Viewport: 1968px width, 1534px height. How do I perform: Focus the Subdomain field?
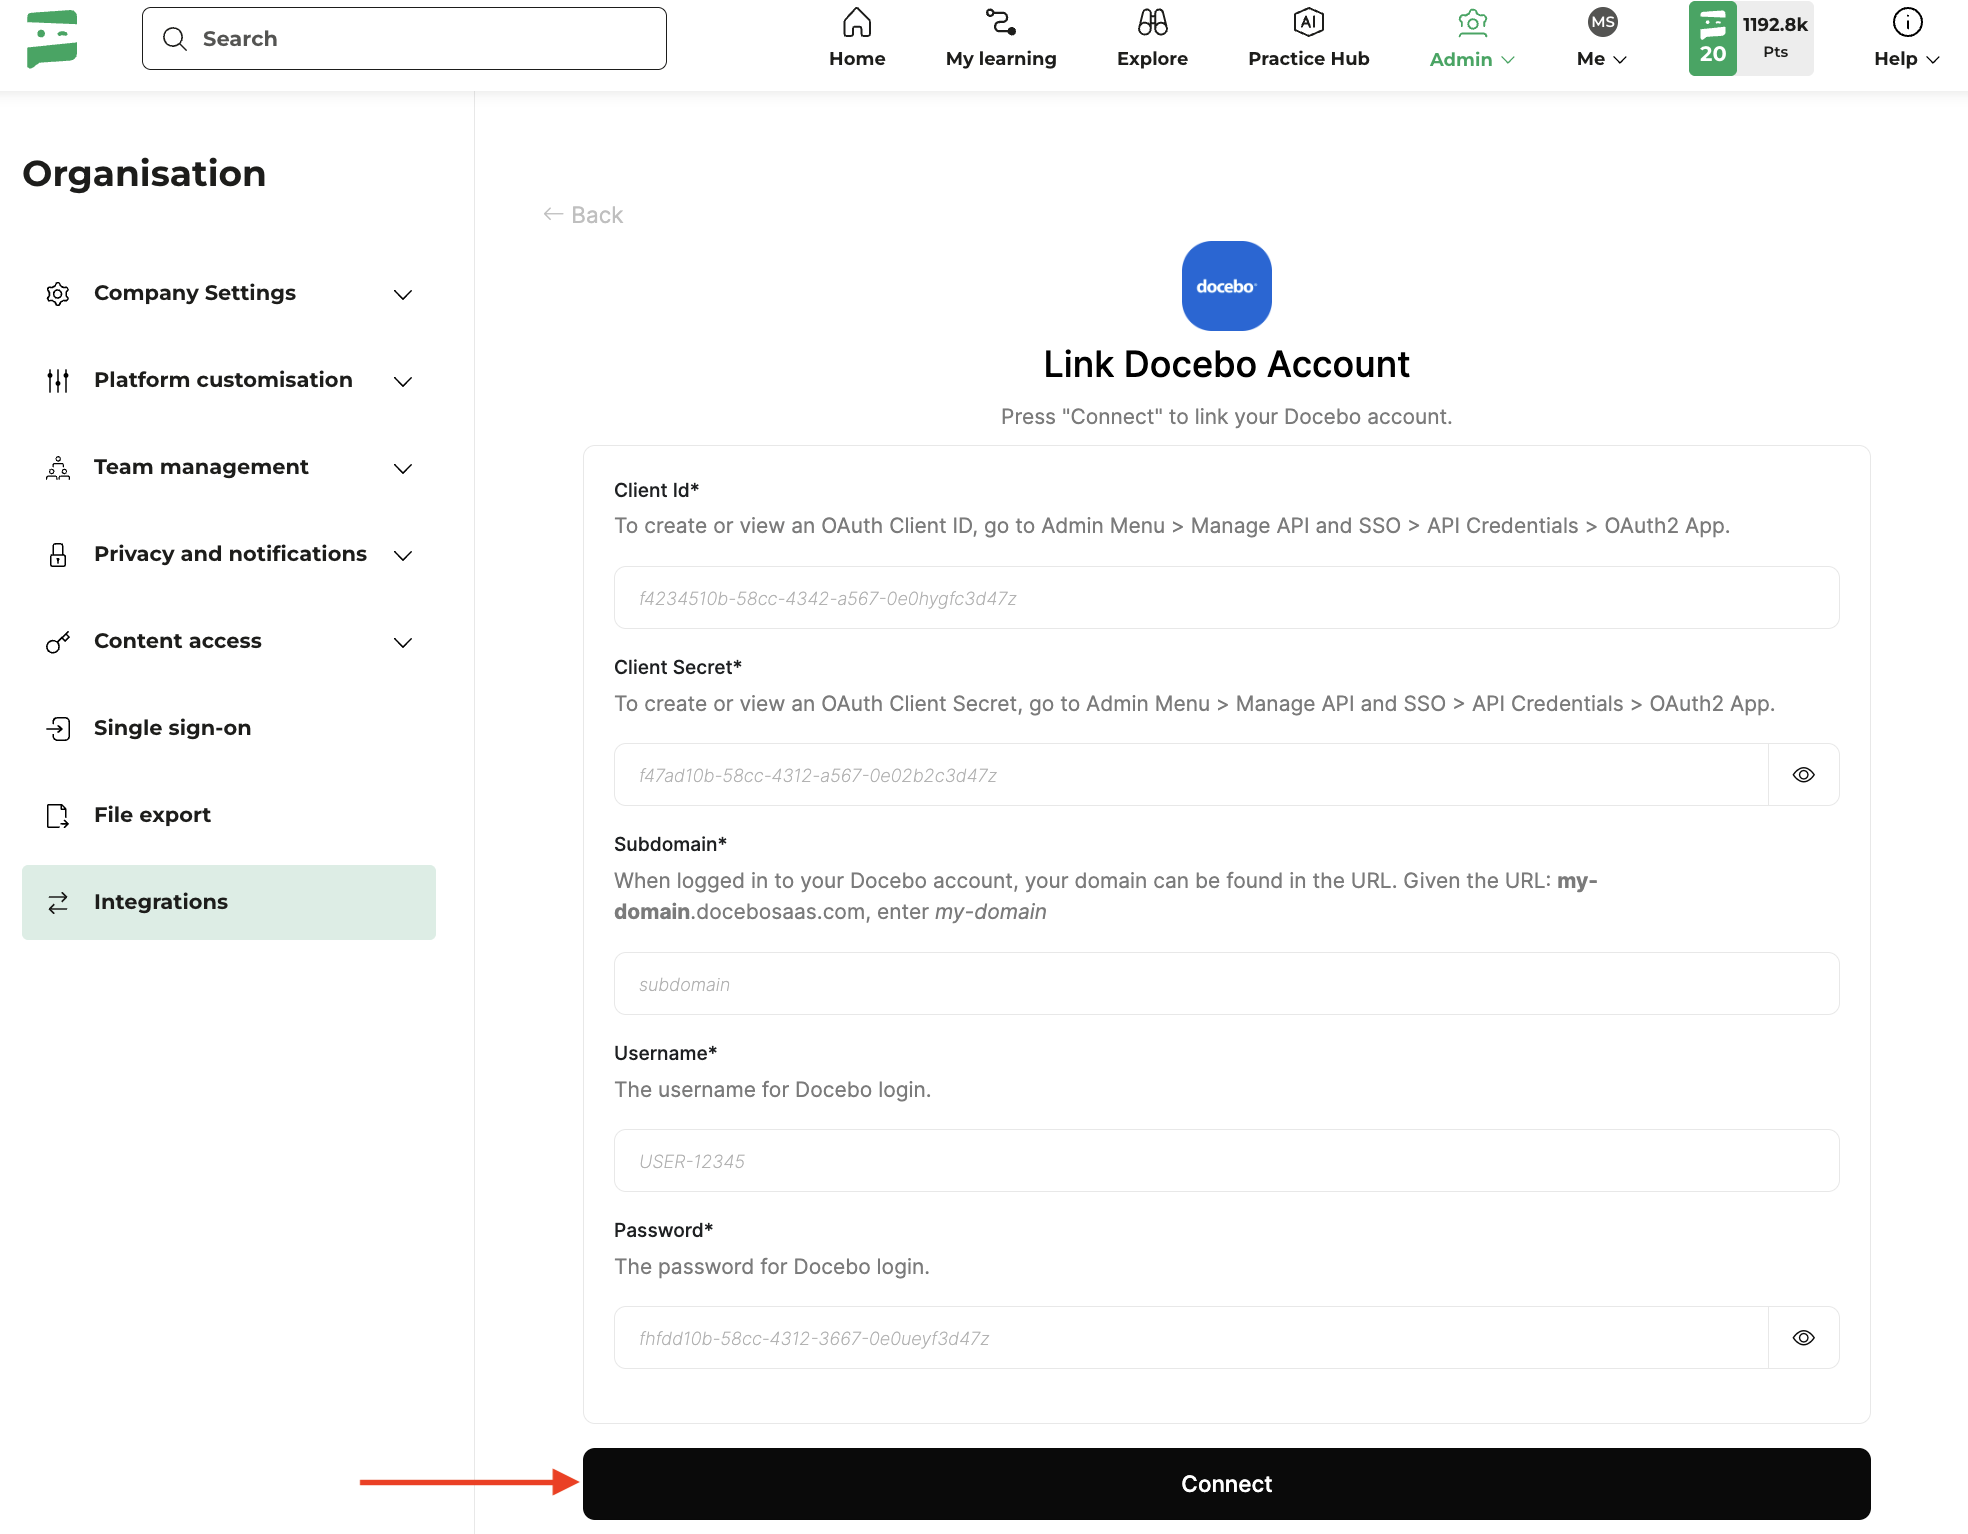pos(1226,984)
